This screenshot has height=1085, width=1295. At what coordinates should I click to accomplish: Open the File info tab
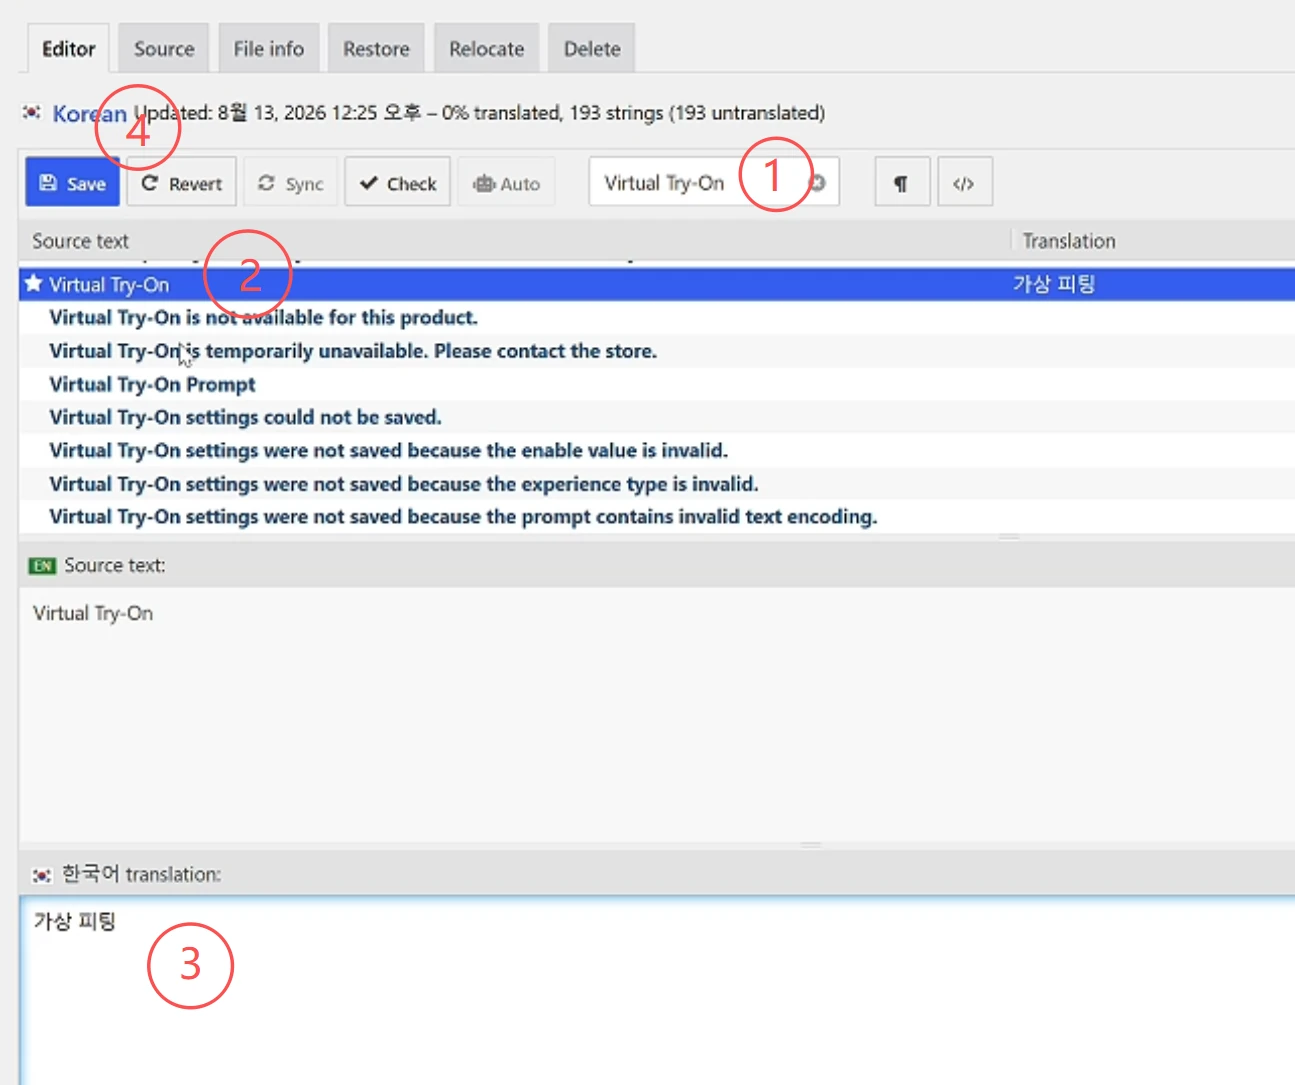coord(268,48)
